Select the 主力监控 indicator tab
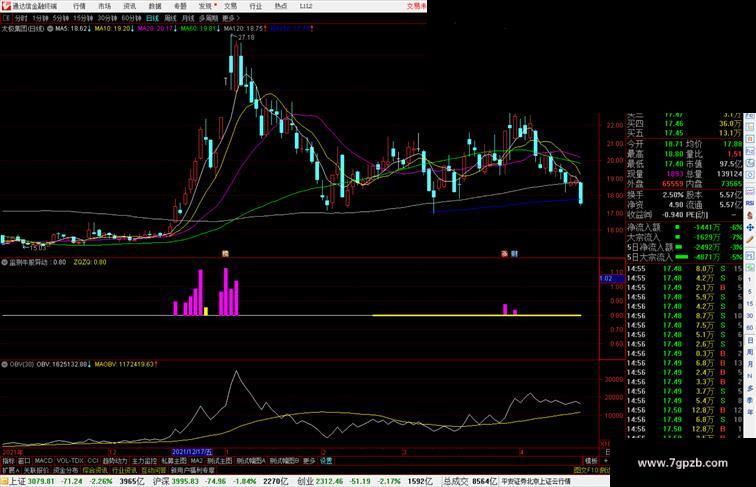 (x=144, y=461)
